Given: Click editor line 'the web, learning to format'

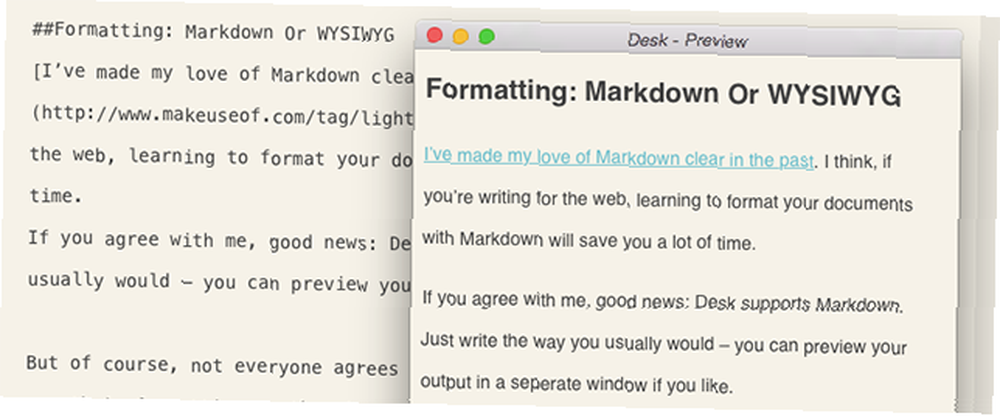Looking at the screenshot, I should pos(221,157).
